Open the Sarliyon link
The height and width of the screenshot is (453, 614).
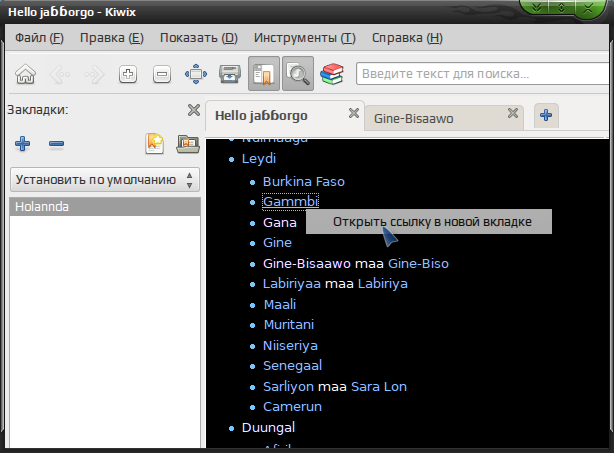coord(288,387)
